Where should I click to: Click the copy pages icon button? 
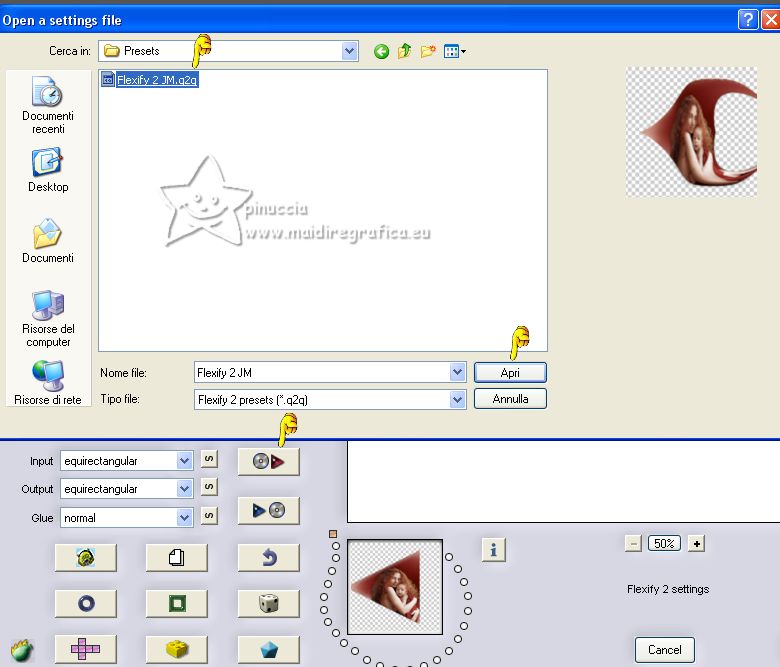coord(177,558)
